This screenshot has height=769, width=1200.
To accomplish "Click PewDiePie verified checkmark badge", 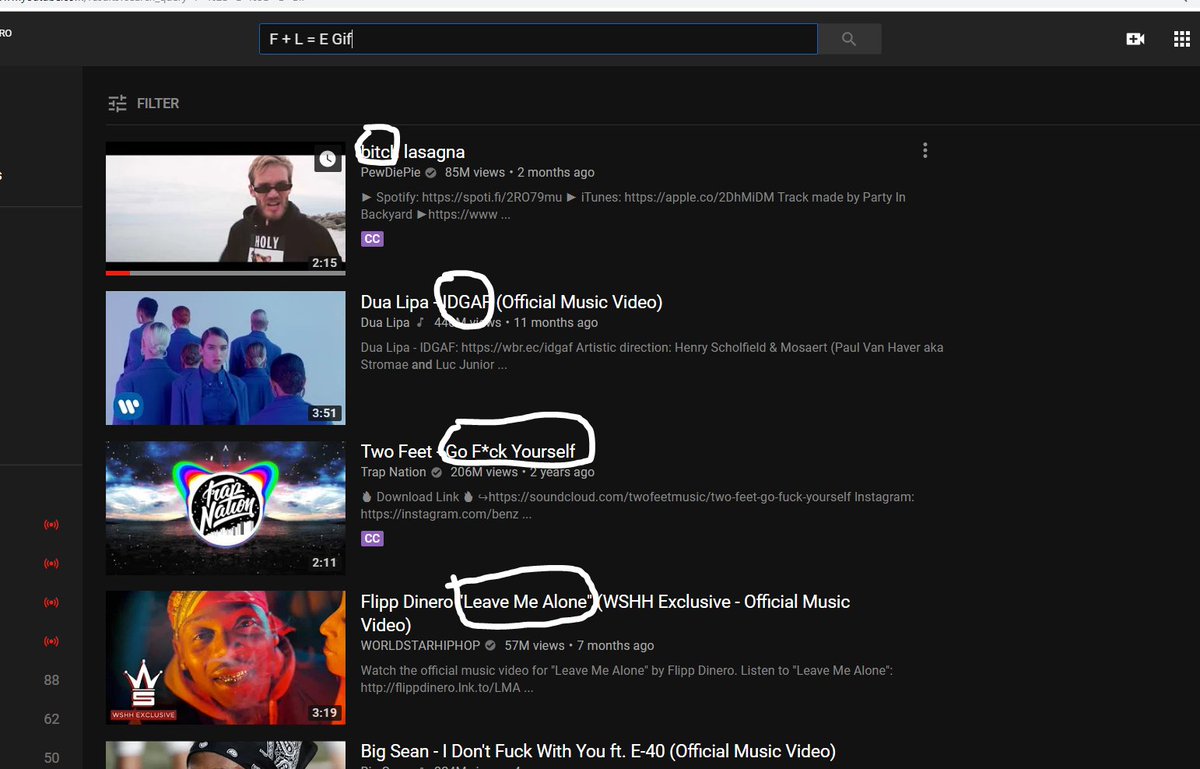I will tap(431, 173).
